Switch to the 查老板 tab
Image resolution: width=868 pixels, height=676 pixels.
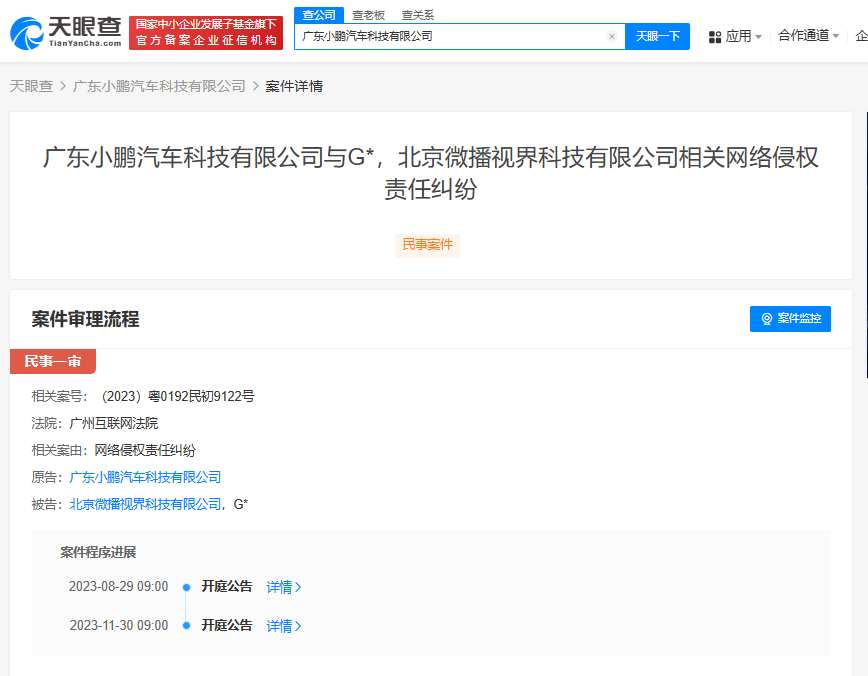pyautogui.click(x=369, y=15)
